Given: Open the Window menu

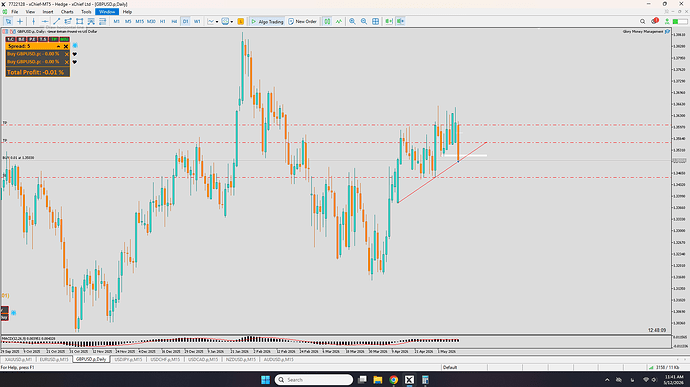Looking at the screenshot, I should click(x=107, y=12).
